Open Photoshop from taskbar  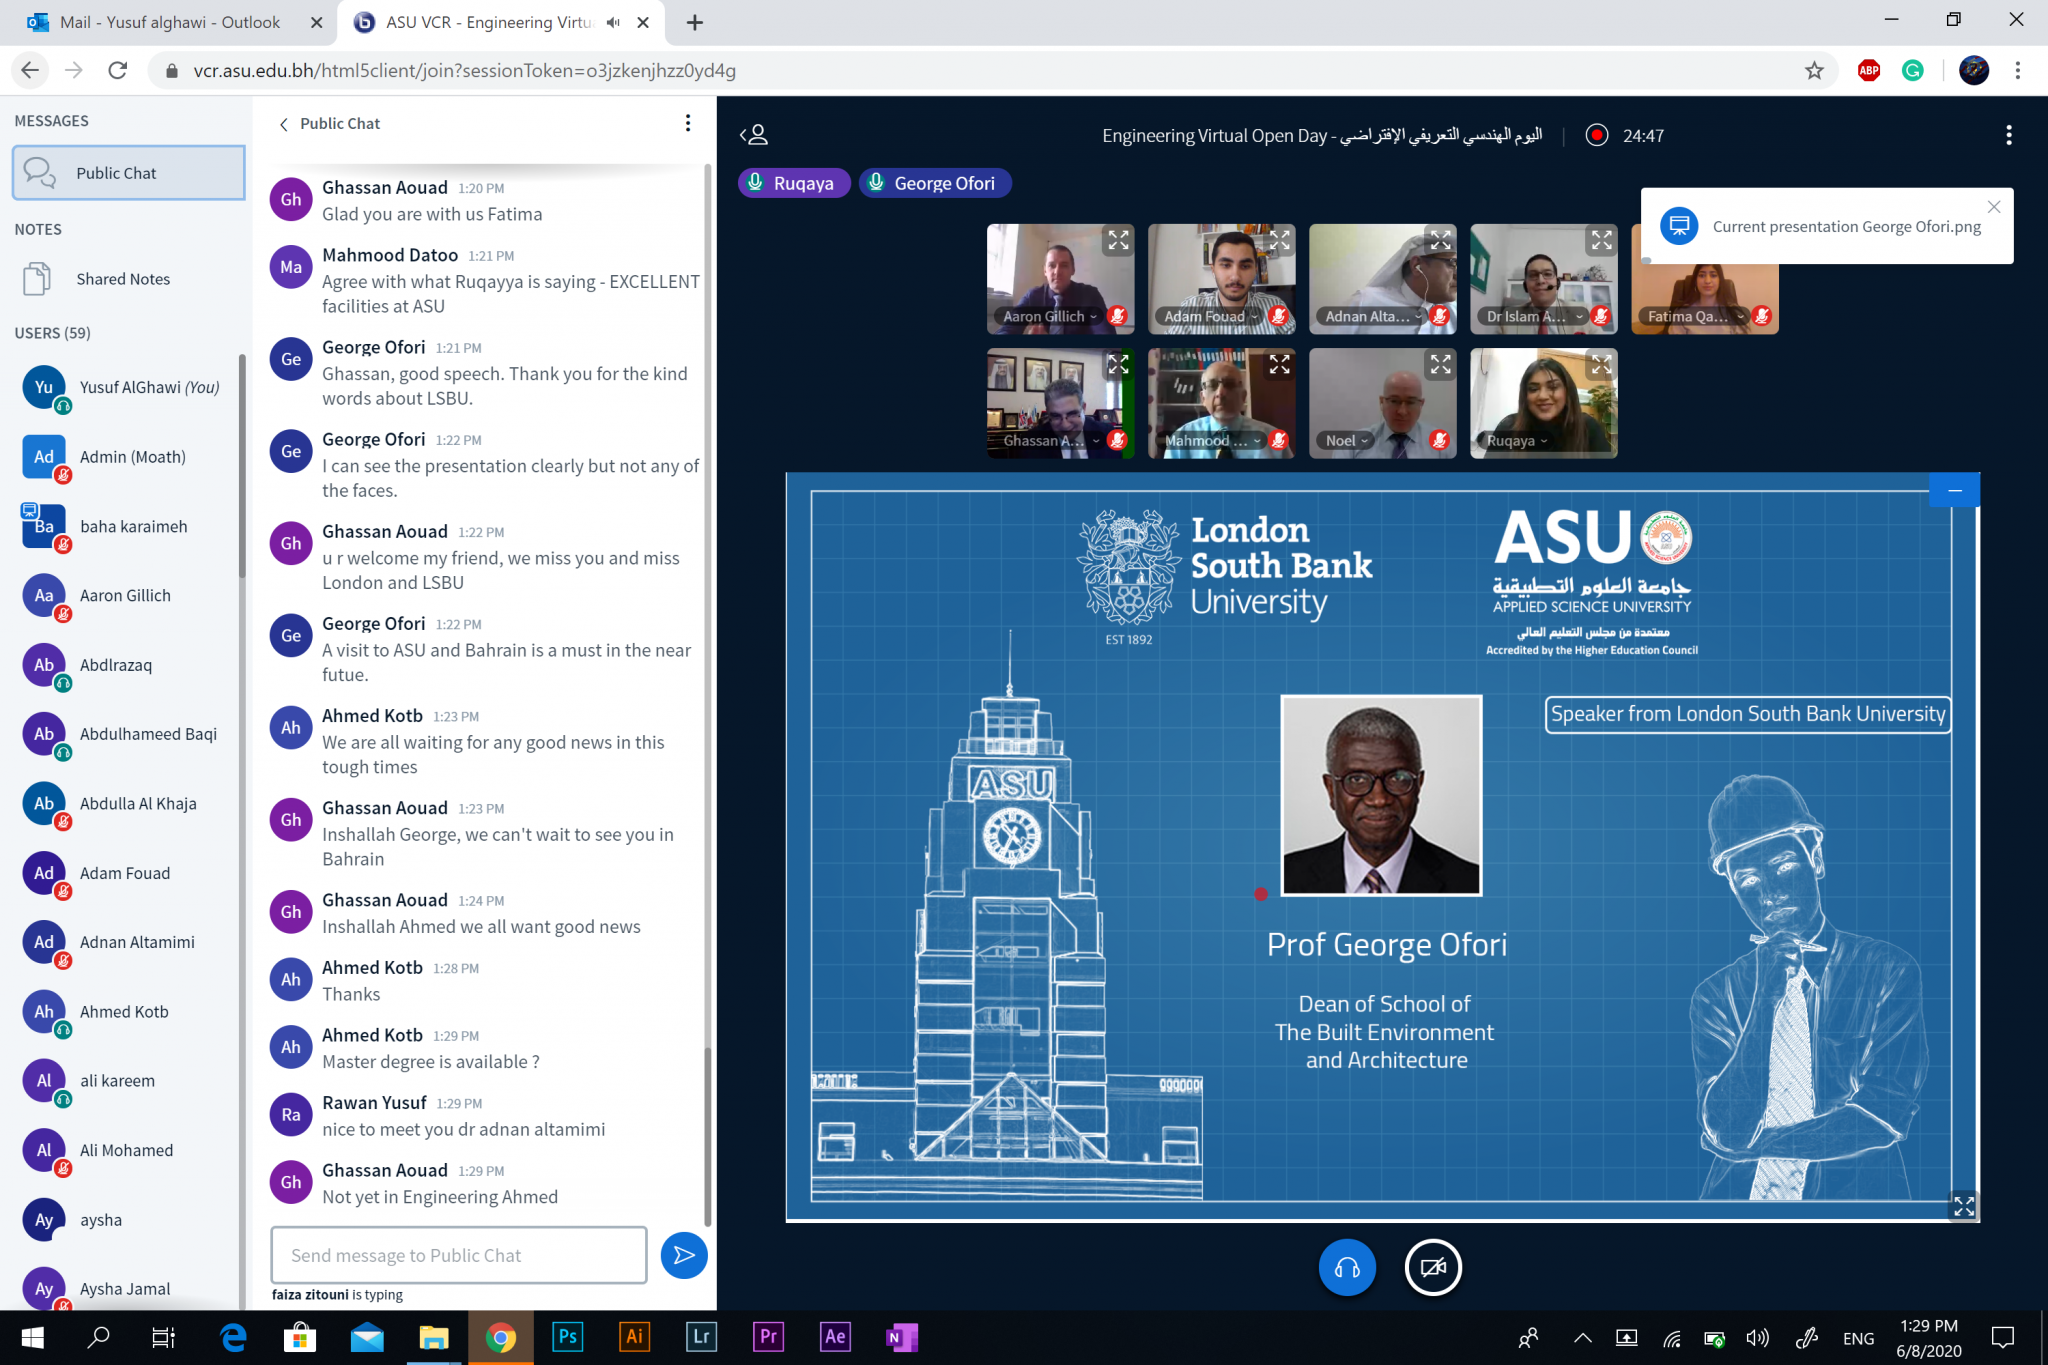pyautogui.click(x=567, y=1337)
